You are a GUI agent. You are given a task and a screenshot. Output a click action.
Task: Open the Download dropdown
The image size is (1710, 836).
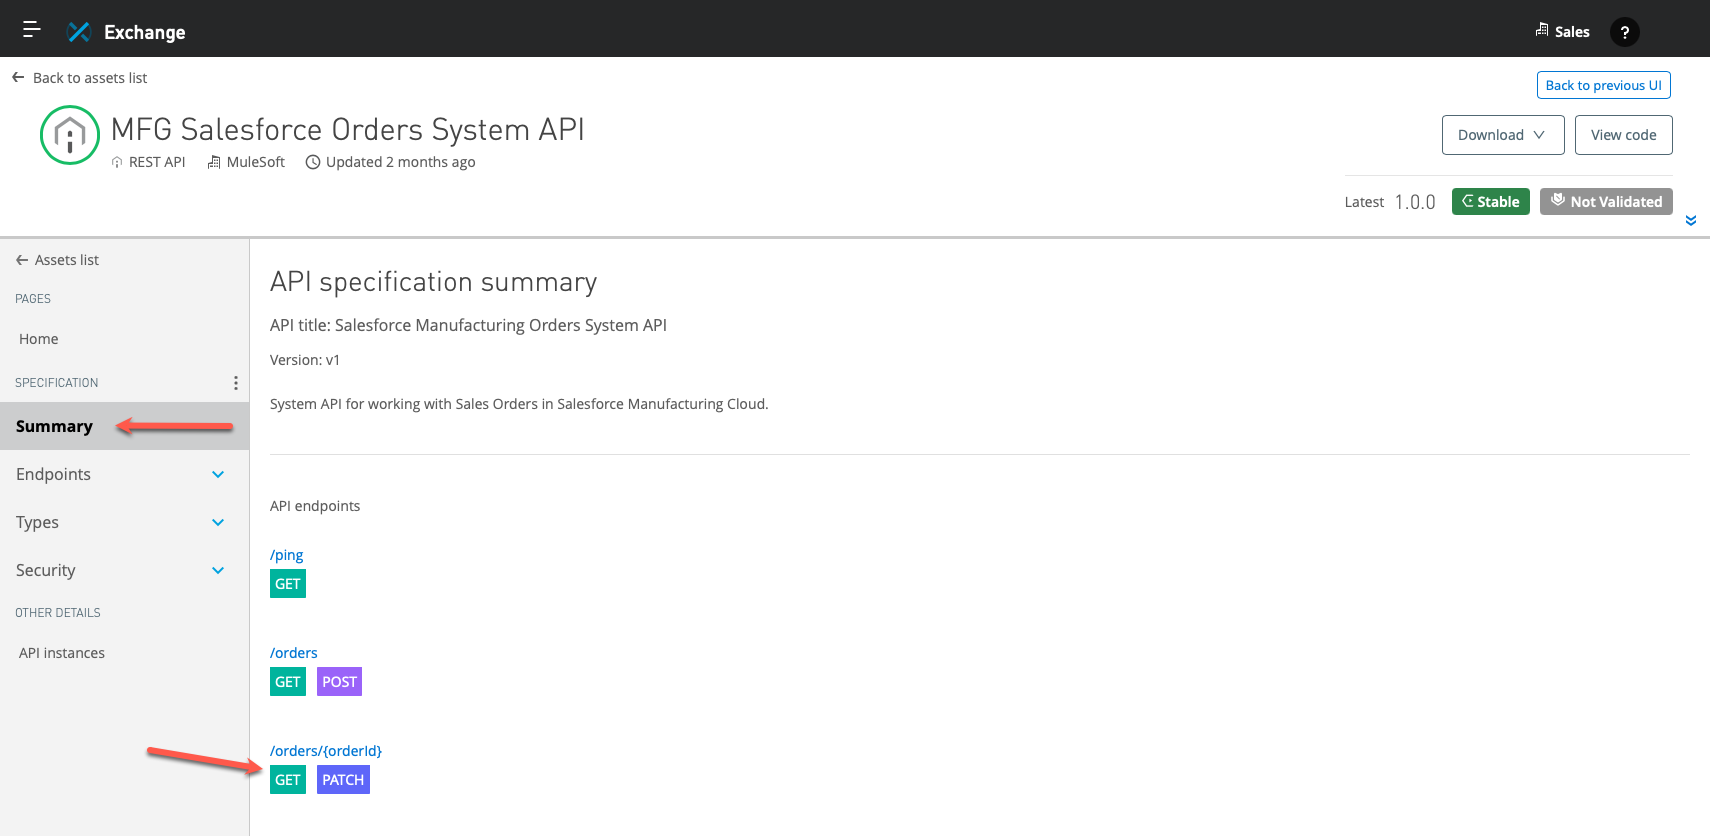point(1502,135)
